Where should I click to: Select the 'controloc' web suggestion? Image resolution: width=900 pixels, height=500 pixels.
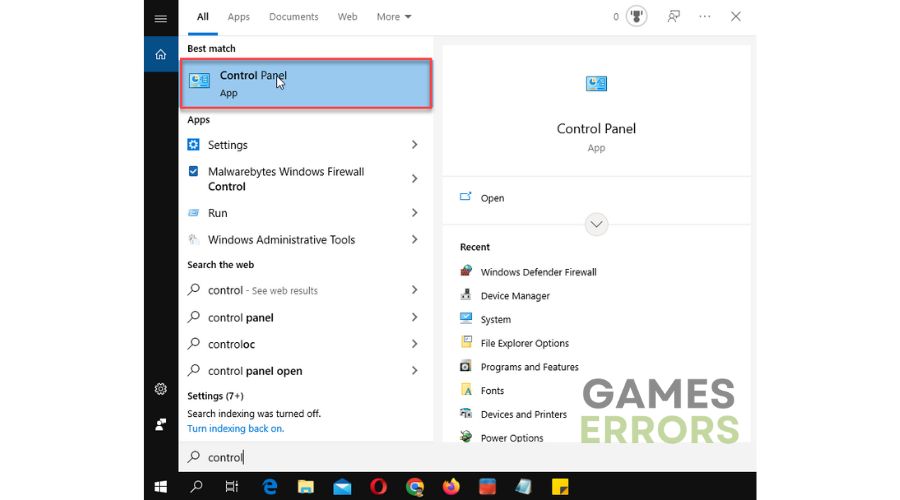coord(231,344)
